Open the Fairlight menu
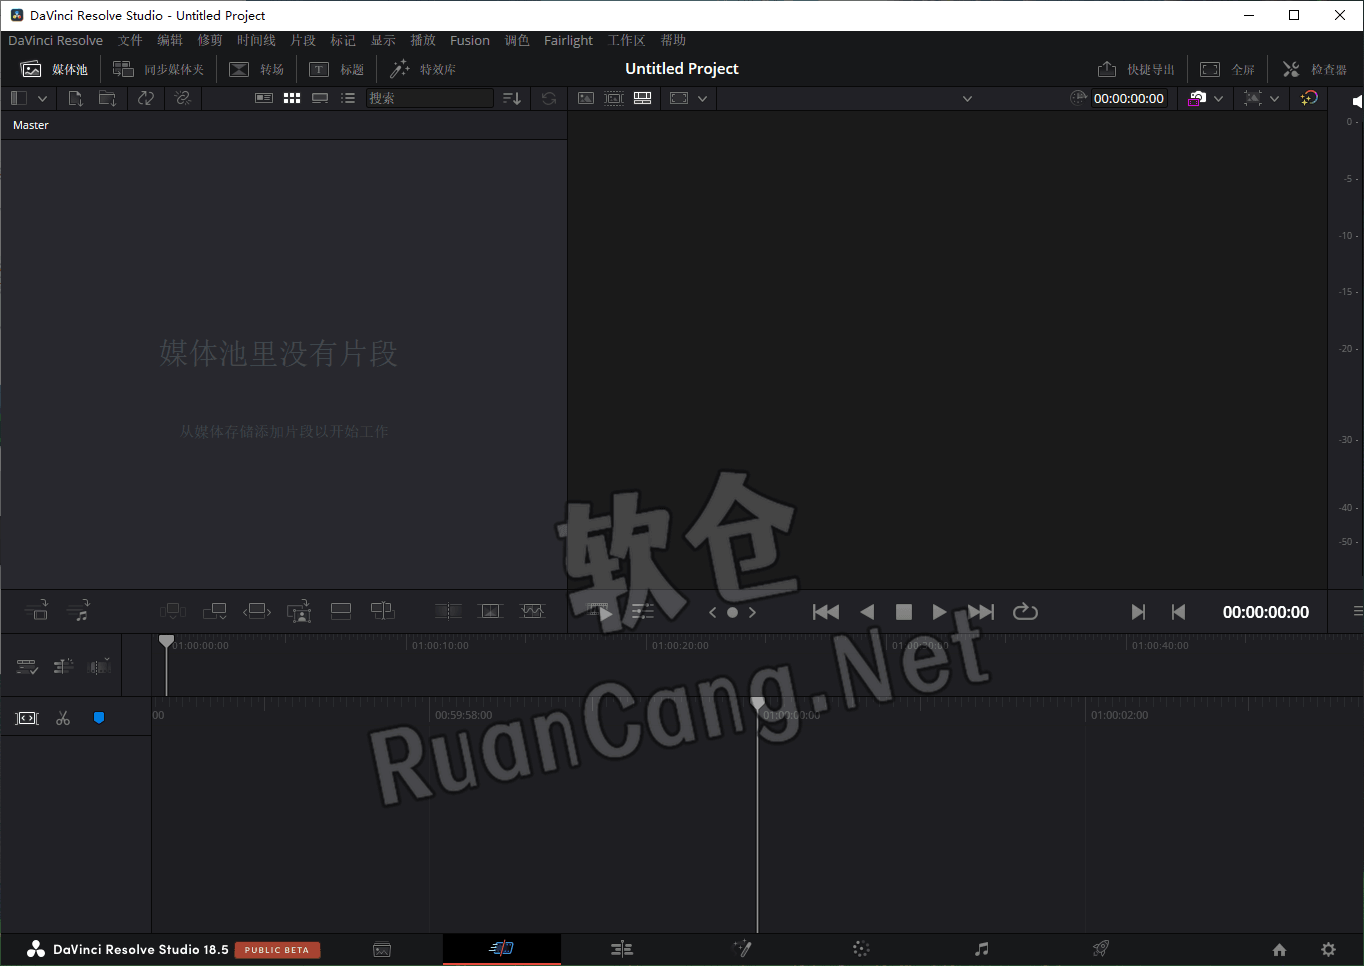 [568, 40]
